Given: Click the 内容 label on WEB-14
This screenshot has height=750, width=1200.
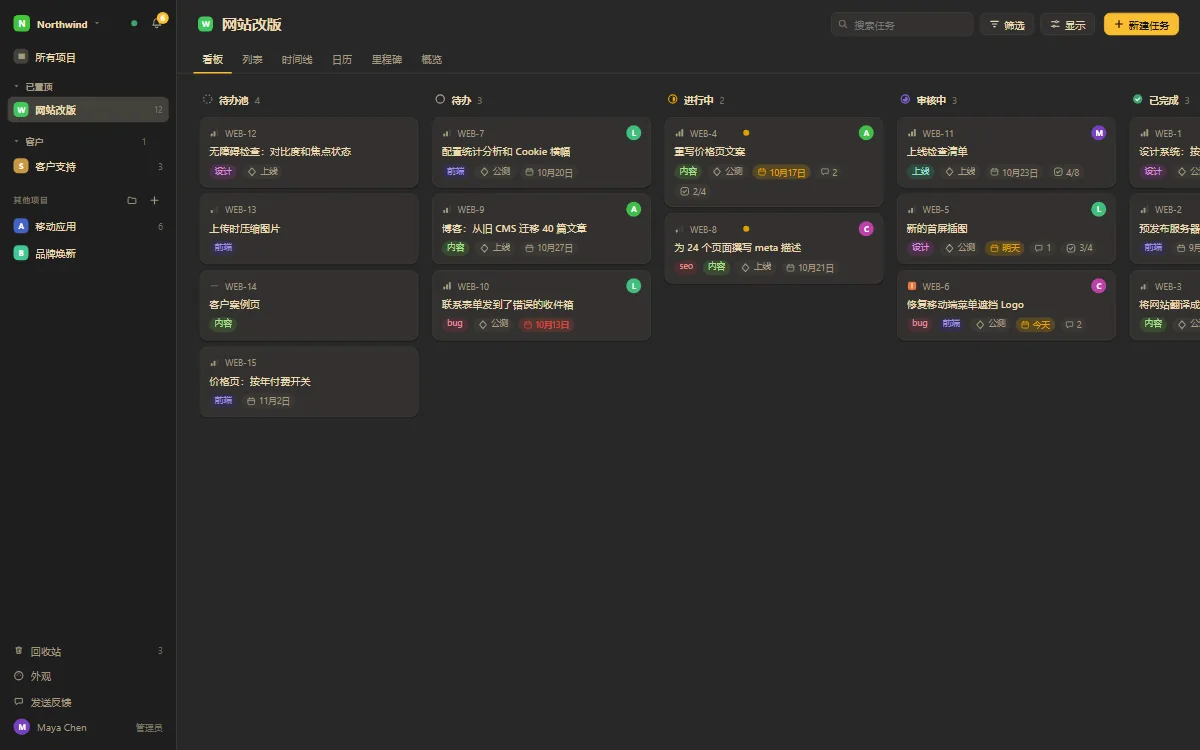Looking at the screenshot, I should 223,324.
